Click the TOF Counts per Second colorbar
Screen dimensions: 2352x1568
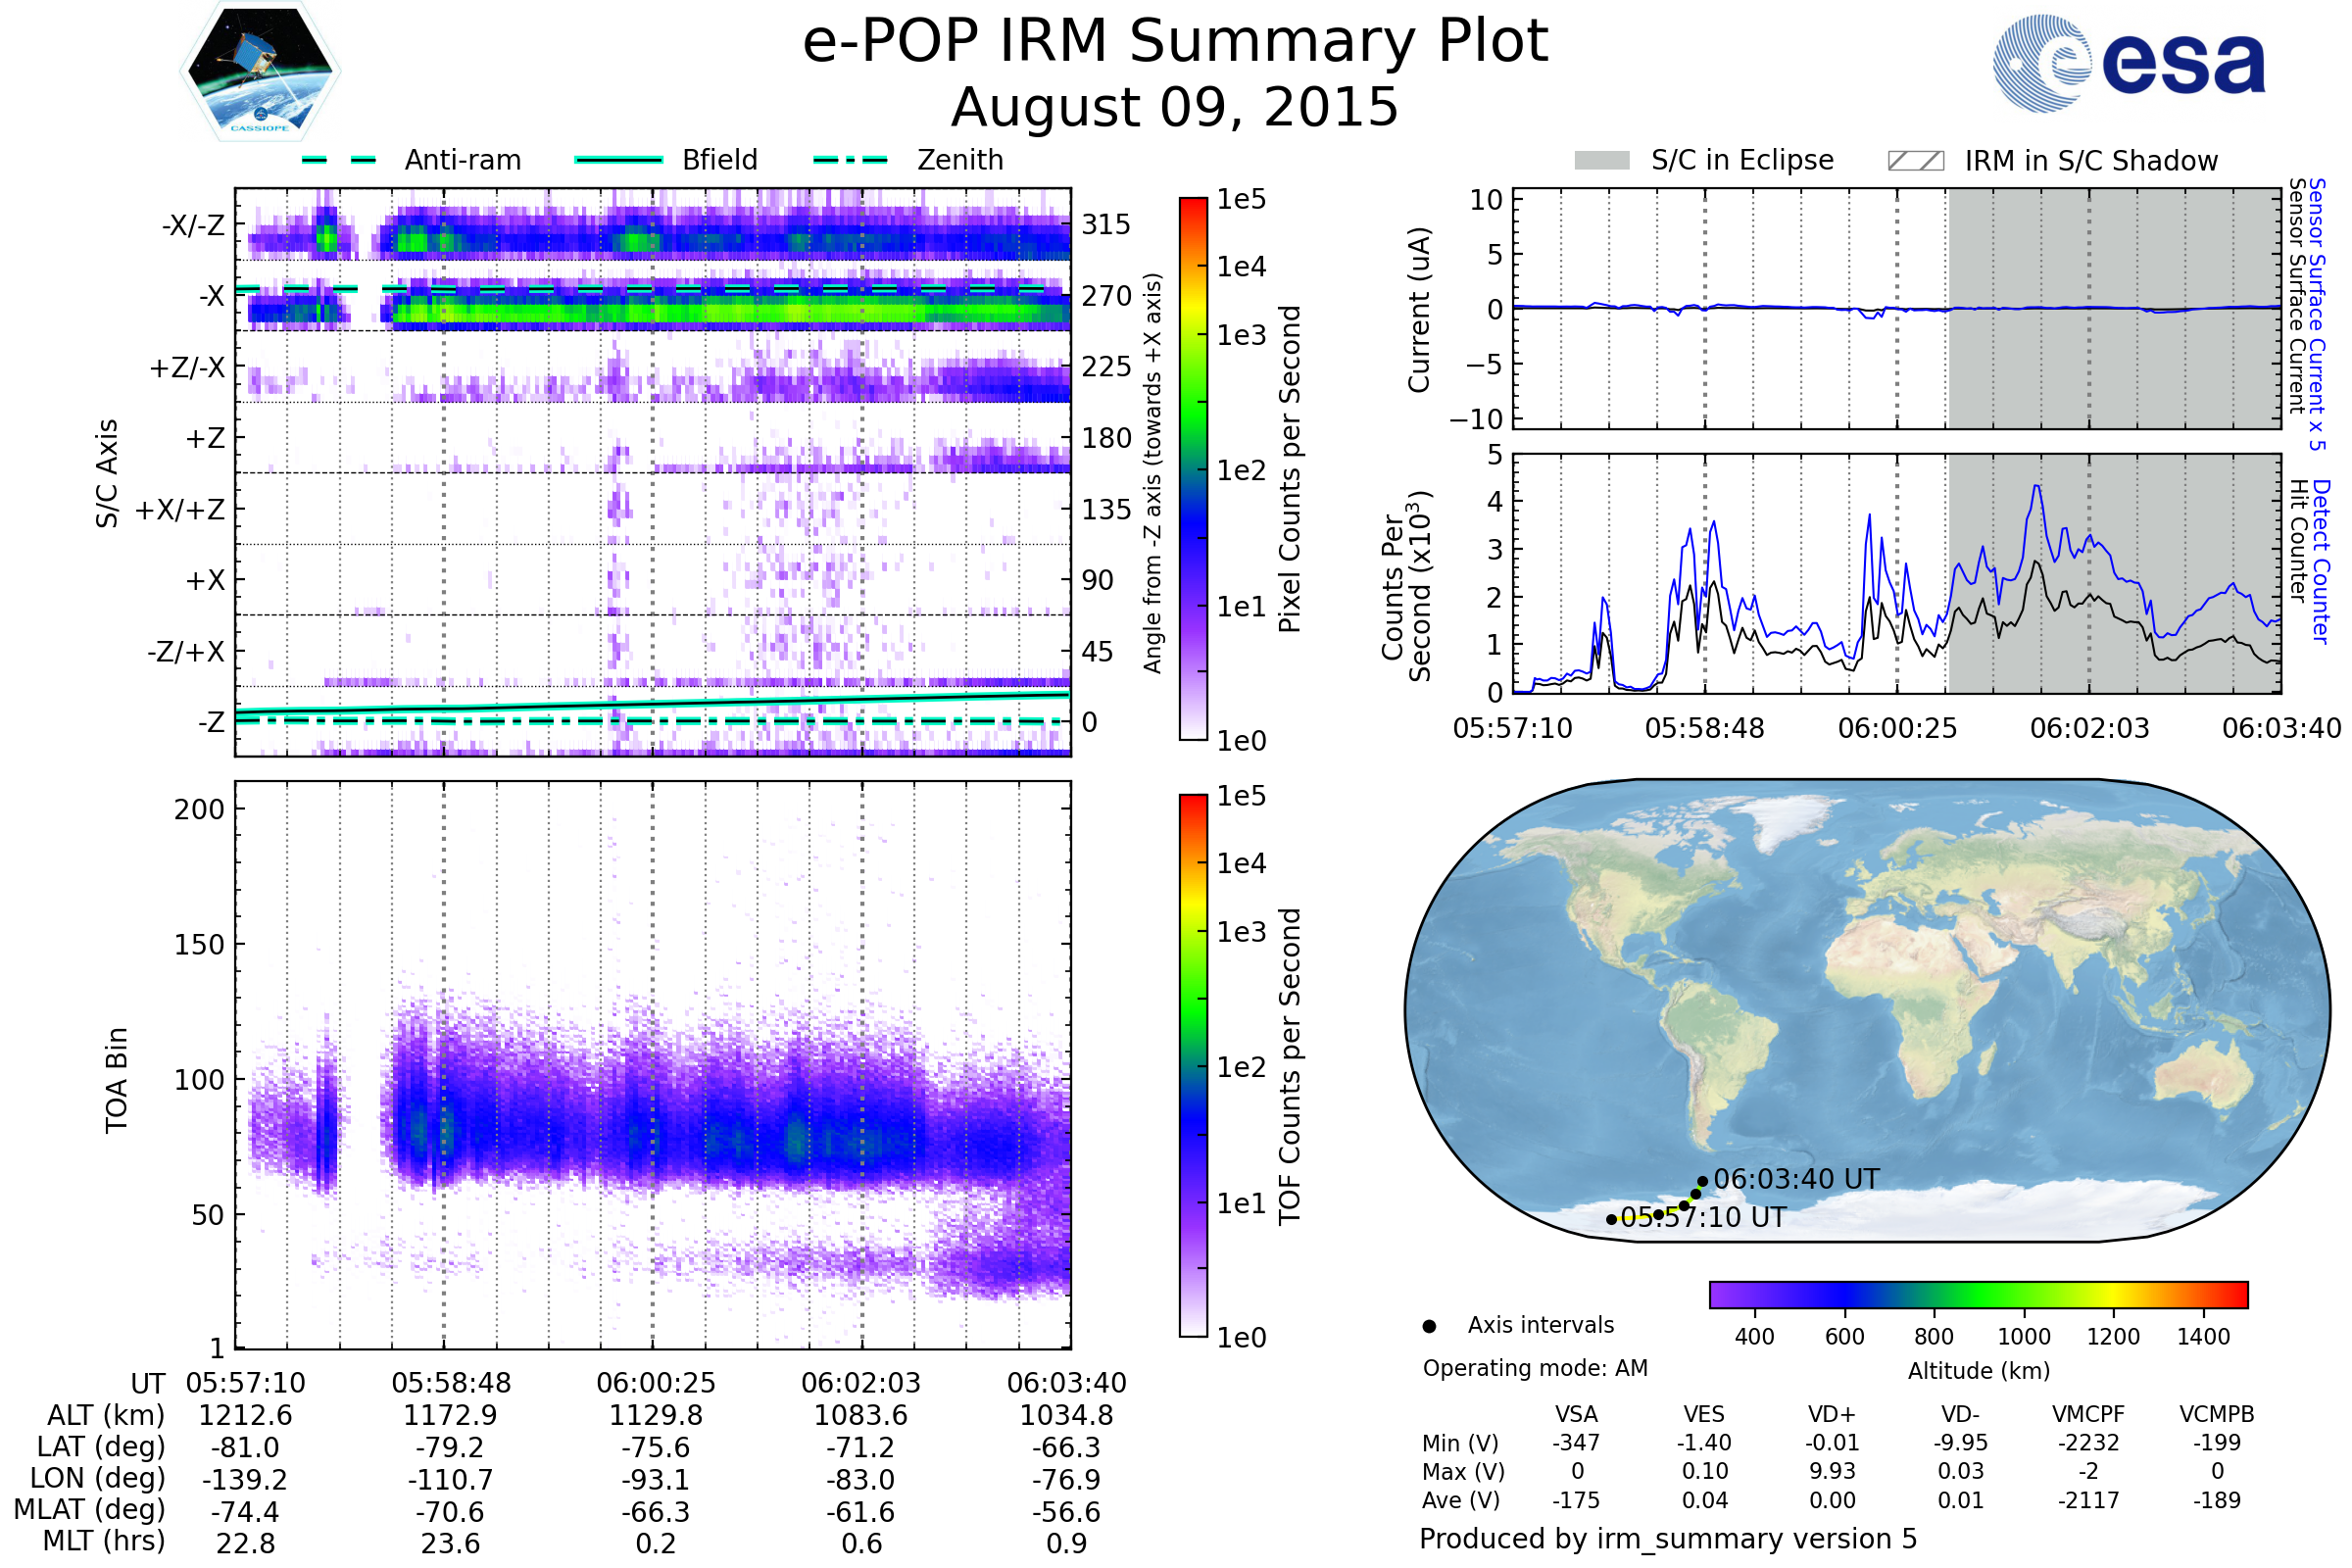pos(1193,1065)
